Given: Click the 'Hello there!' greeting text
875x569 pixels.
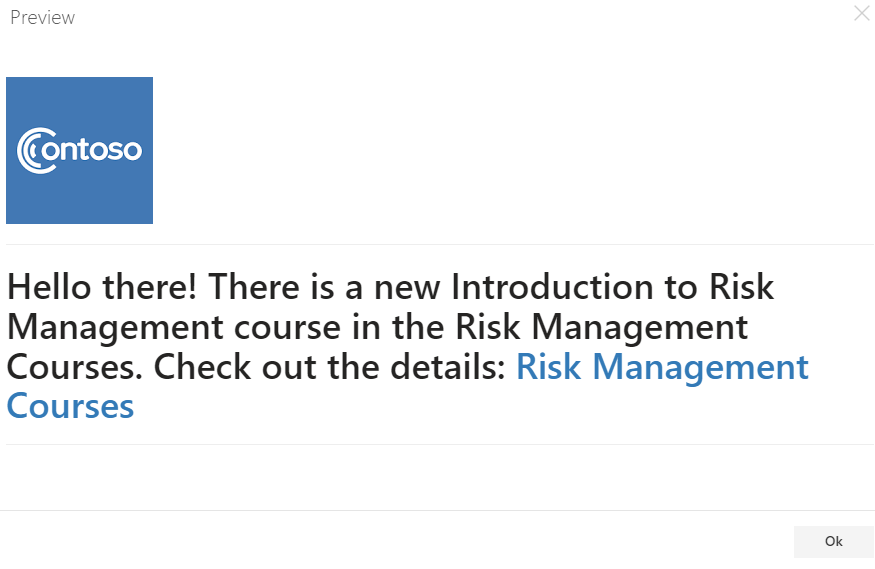Looking at the screenshot, I should pyautogui.click(x=102, y=287).
